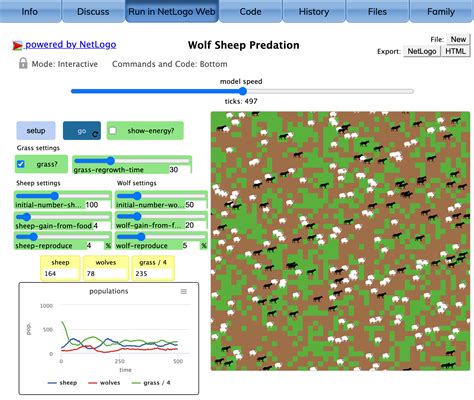Viewport: 474px width, 400px height.
Task: Expand Commands and Code: Bottom option
Action: (170, 64)
